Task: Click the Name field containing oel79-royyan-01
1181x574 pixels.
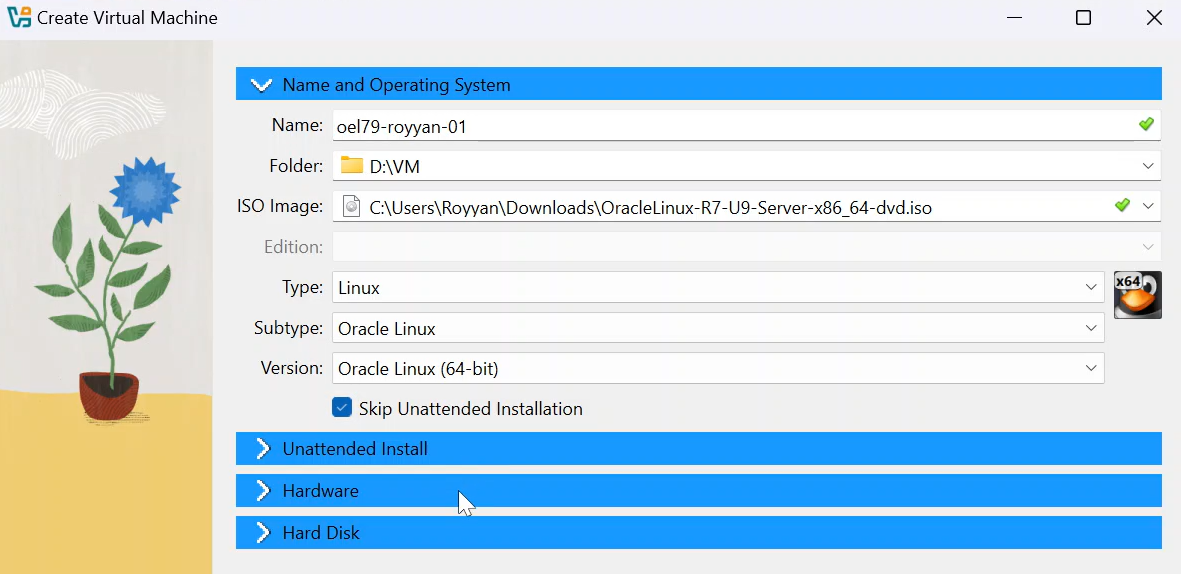Action: coord(730,126)
